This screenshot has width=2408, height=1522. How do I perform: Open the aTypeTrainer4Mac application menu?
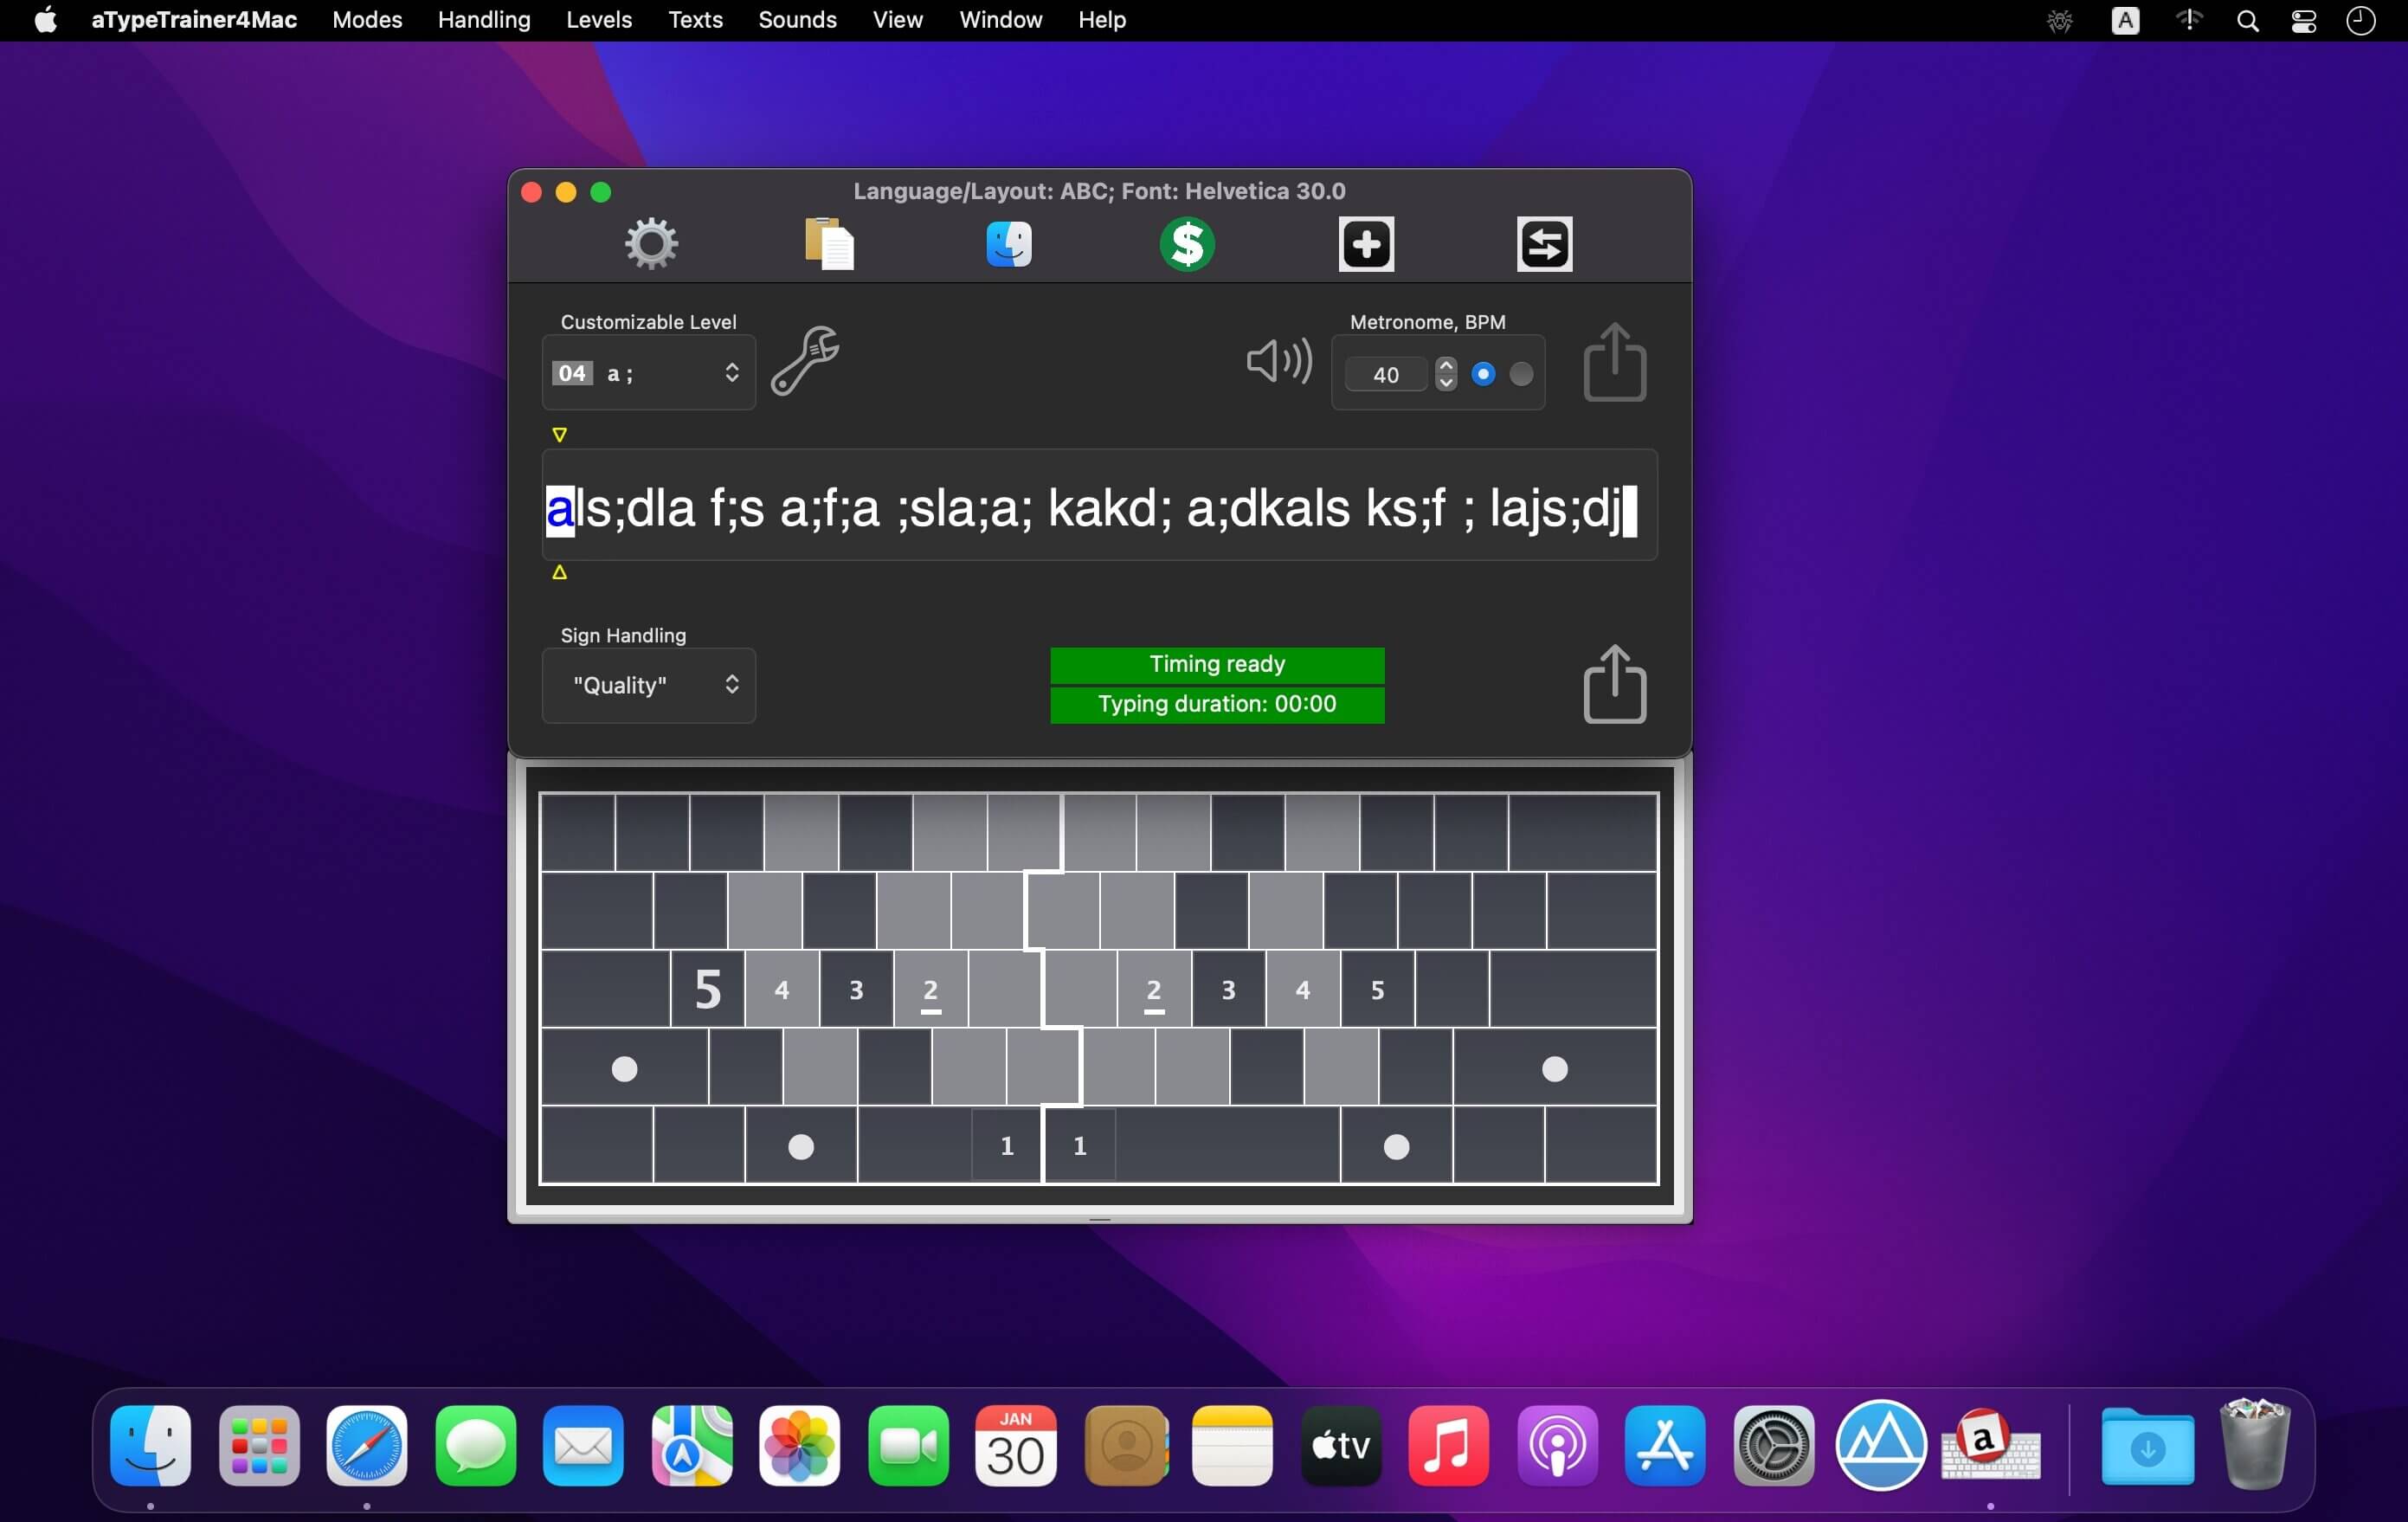coord(194,20)
